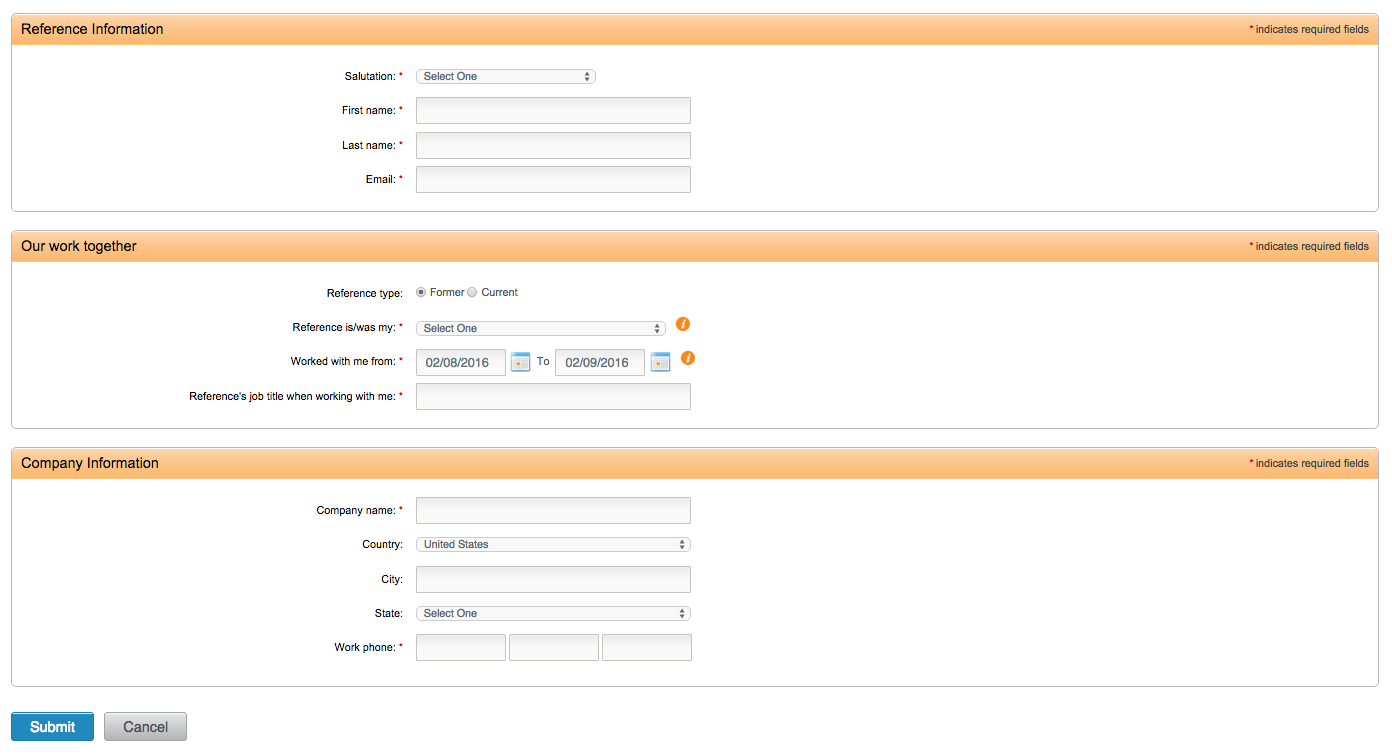This screenshot has height=754, width=1392.
Task: Open the calendar picker for start date
Action: point(520,362)
